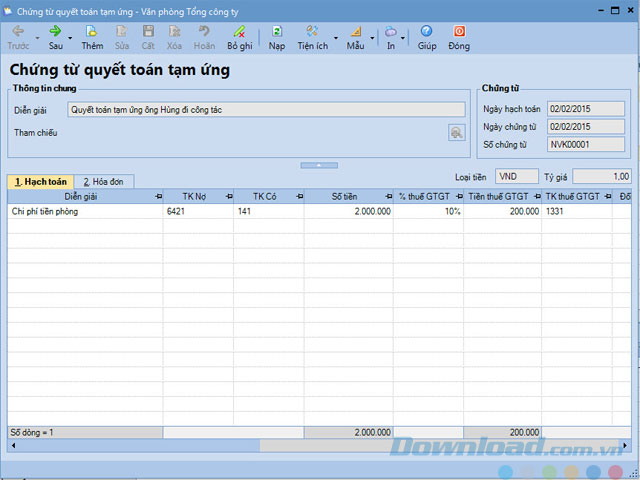Click the Tham chiếu reference search icon
Screen dimensions: 640x480
pos(456,133)
